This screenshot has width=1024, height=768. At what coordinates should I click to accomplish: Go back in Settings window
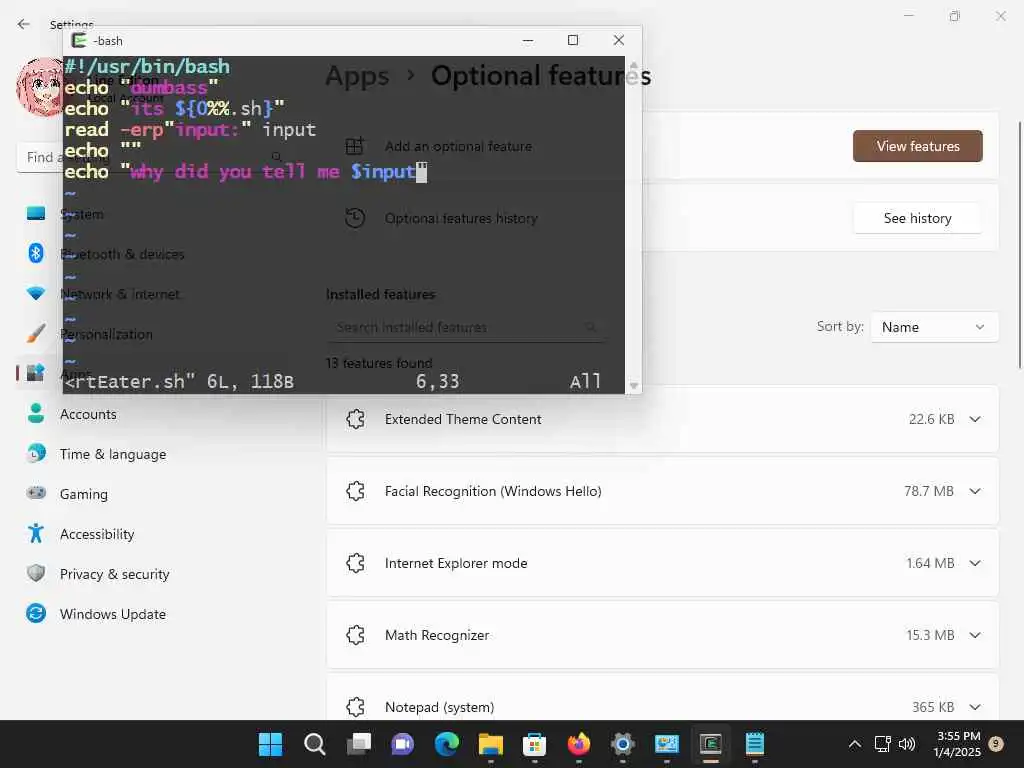[24, 24]
